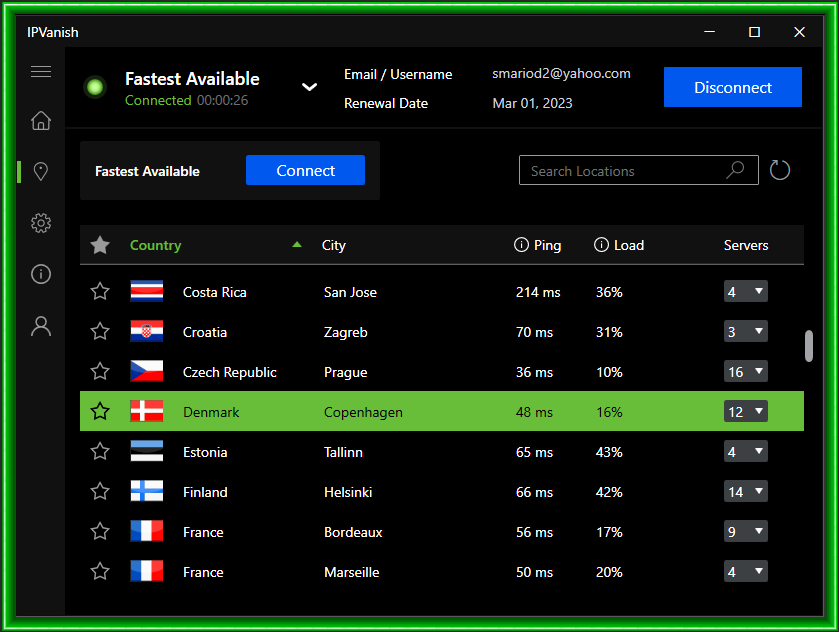Open Croatia servers dropdown
Screen dimensions: 839x632
[745, 331]
